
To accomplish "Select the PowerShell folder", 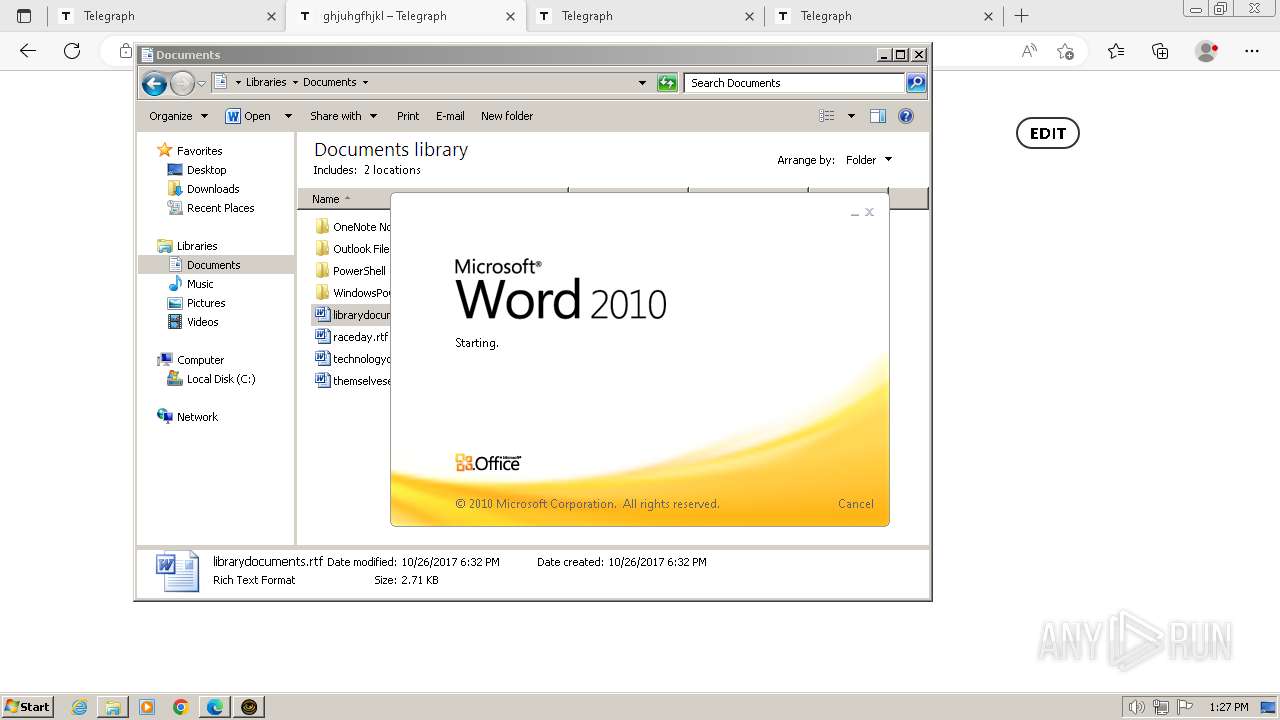I will 350,271.
